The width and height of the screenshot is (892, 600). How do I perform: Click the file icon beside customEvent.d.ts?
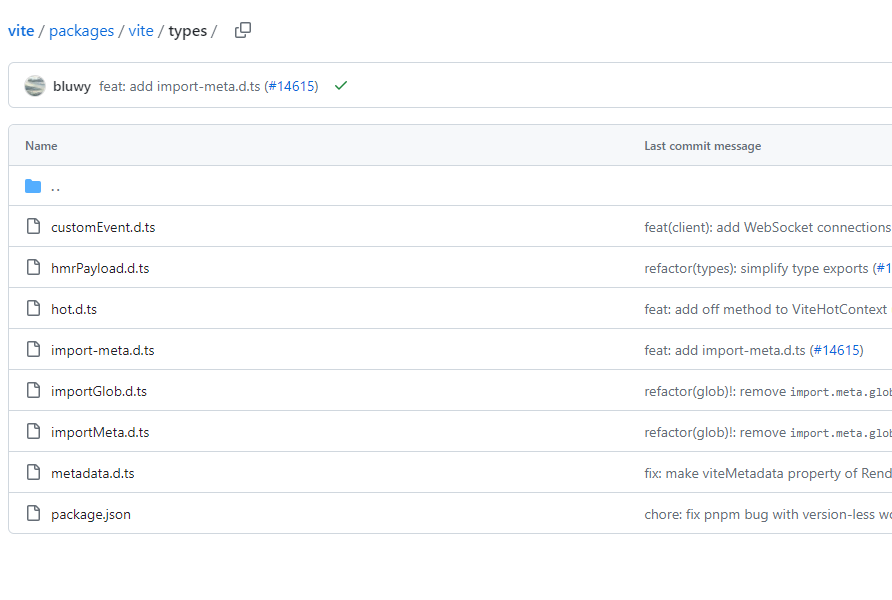pos(33,227)
